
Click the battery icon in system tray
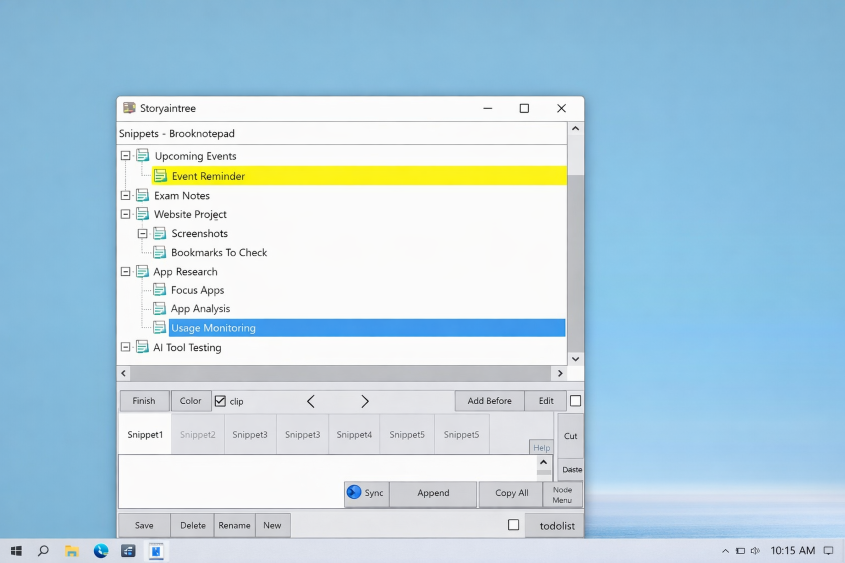740,551
